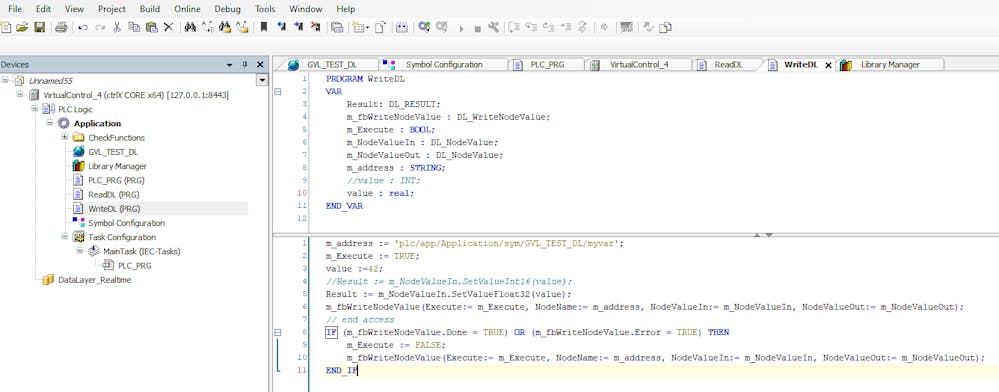Open the Debug menu
999x392 pixels.
click(227, 9)
